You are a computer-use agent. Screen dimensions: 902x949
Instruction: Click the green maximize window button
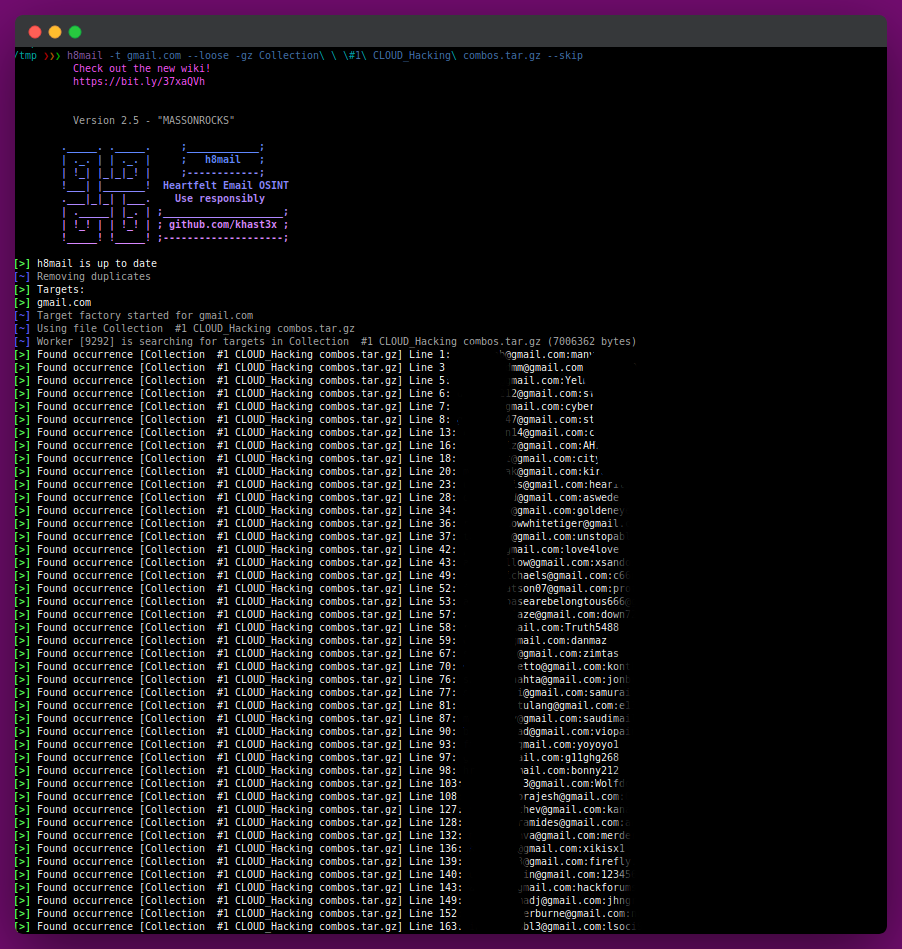pyautogui.click(x=75, y=32)
